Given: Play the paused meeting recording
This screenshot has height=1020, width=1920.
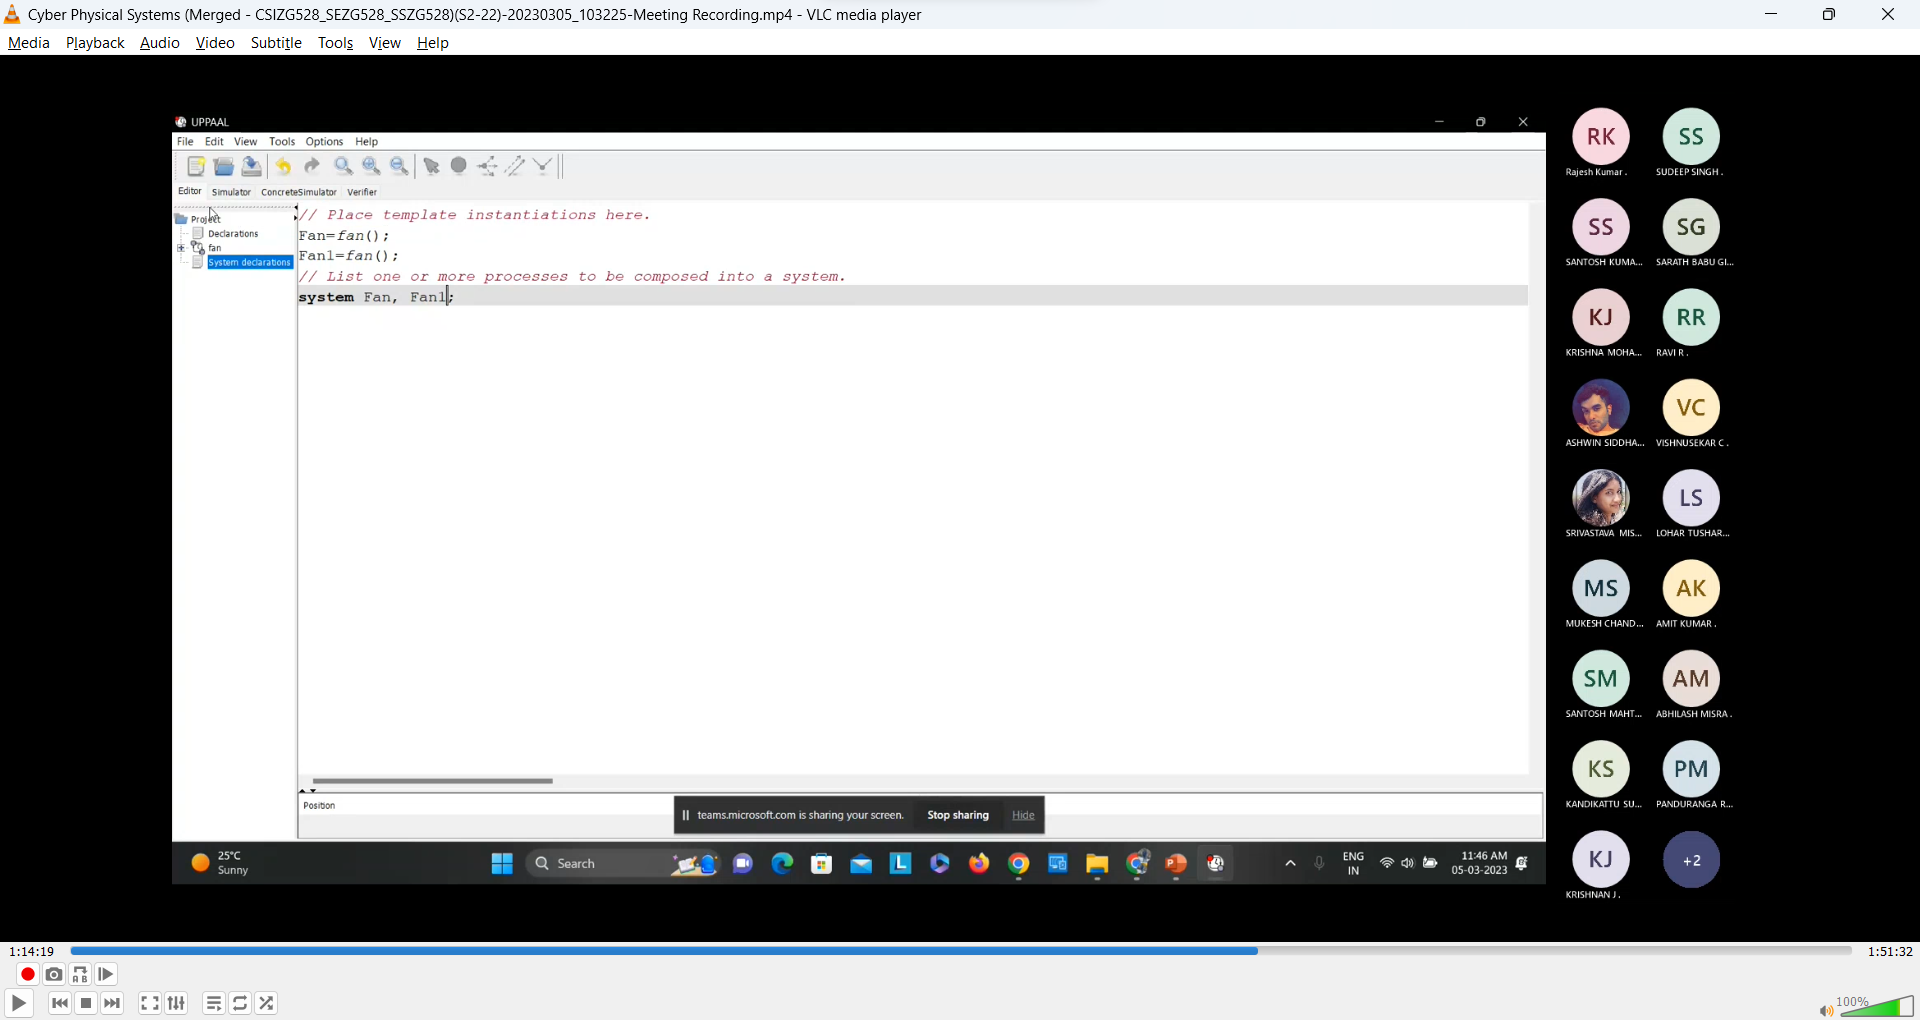Looking at the screenshot, I should (x=19, y=1003).
